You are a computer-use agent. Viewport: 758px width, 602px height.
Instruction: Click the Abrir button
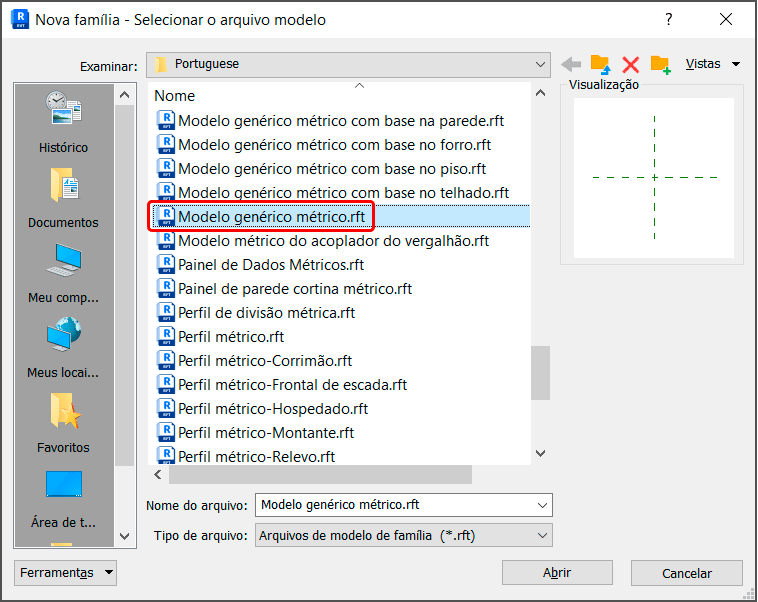click(x=556, y=573)
